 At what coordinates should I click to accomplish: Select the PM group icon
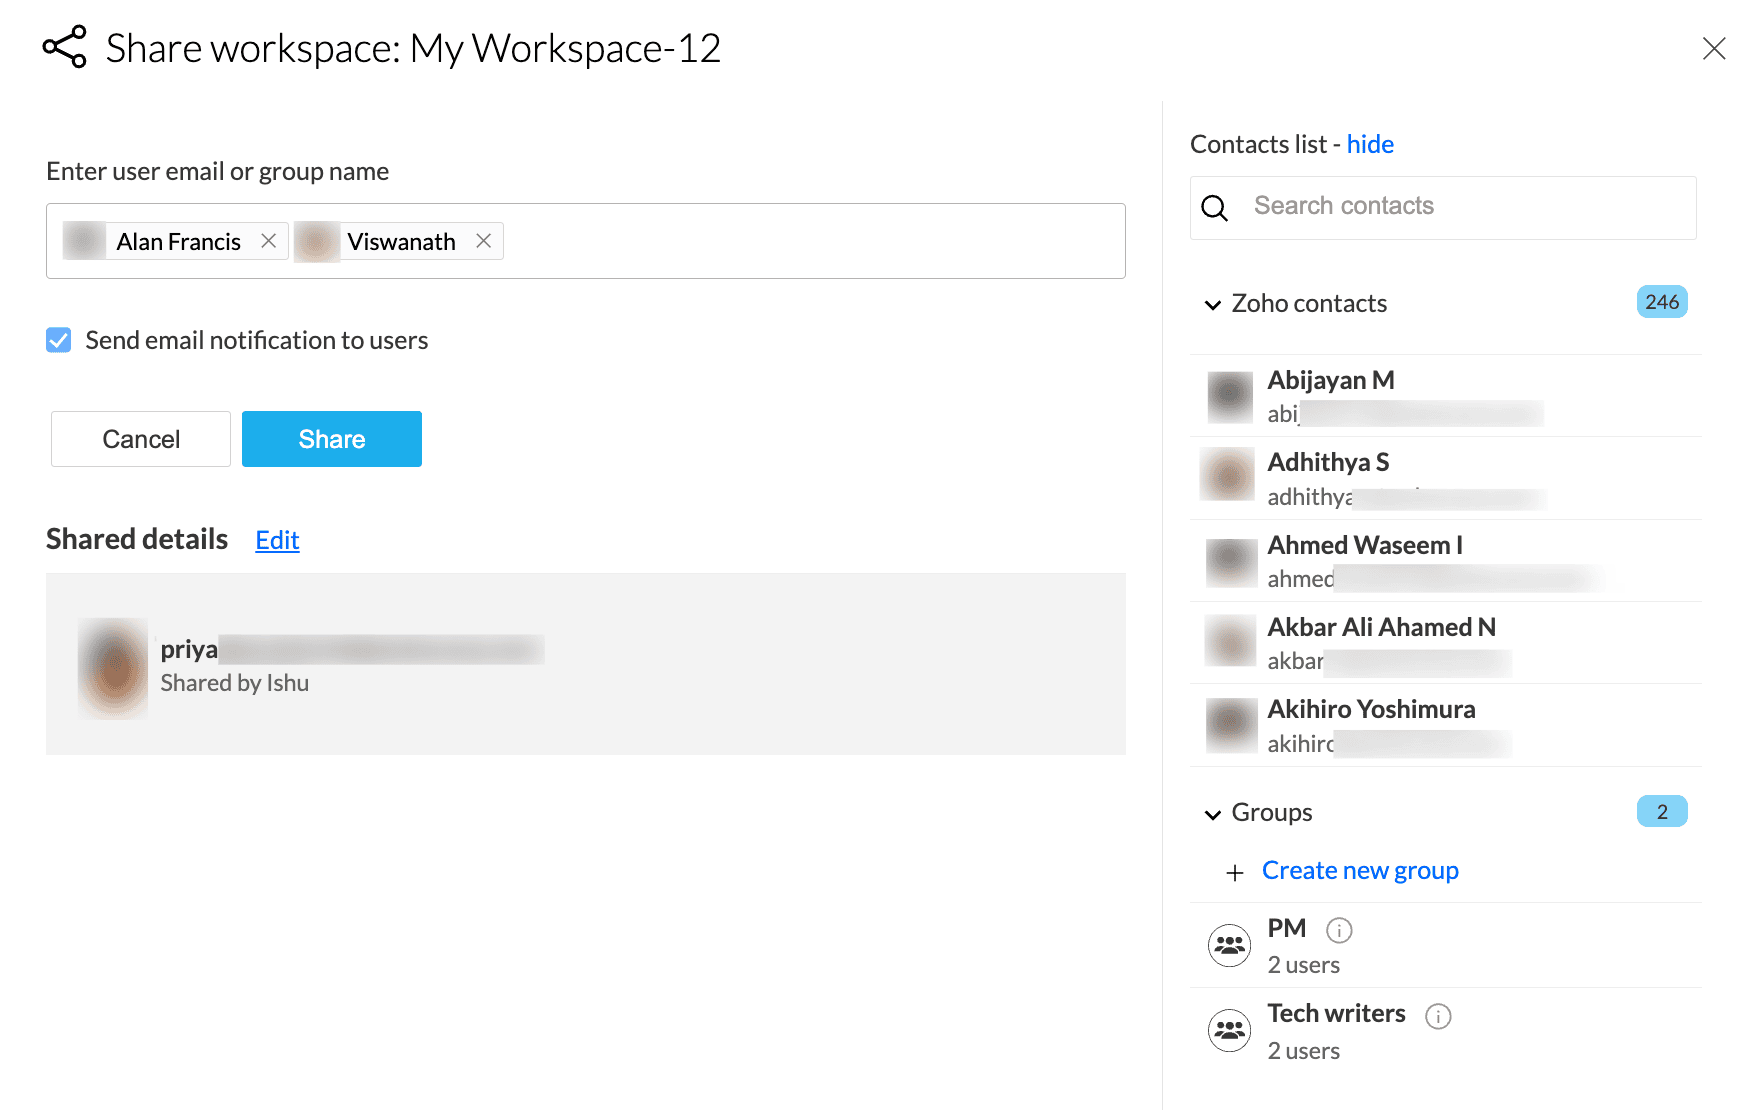pos(1229,945)
